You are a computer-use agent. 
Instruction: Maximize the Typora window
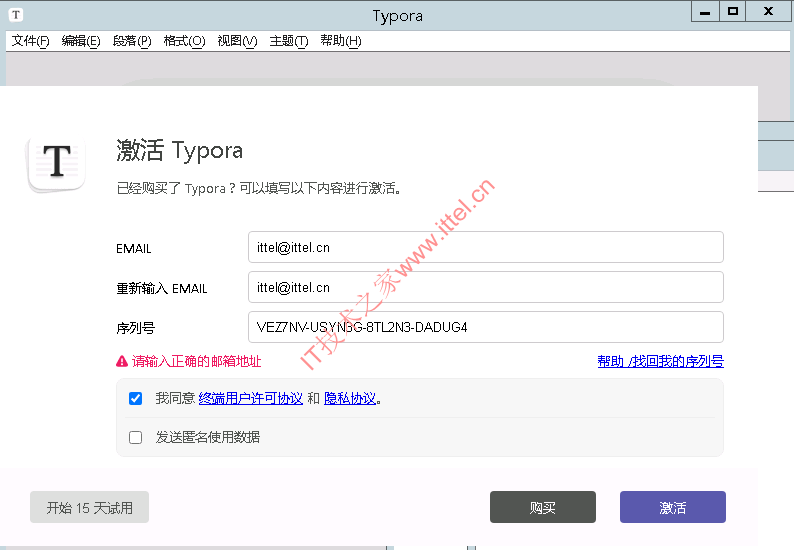pyautogui.click(x=732, y=12)
